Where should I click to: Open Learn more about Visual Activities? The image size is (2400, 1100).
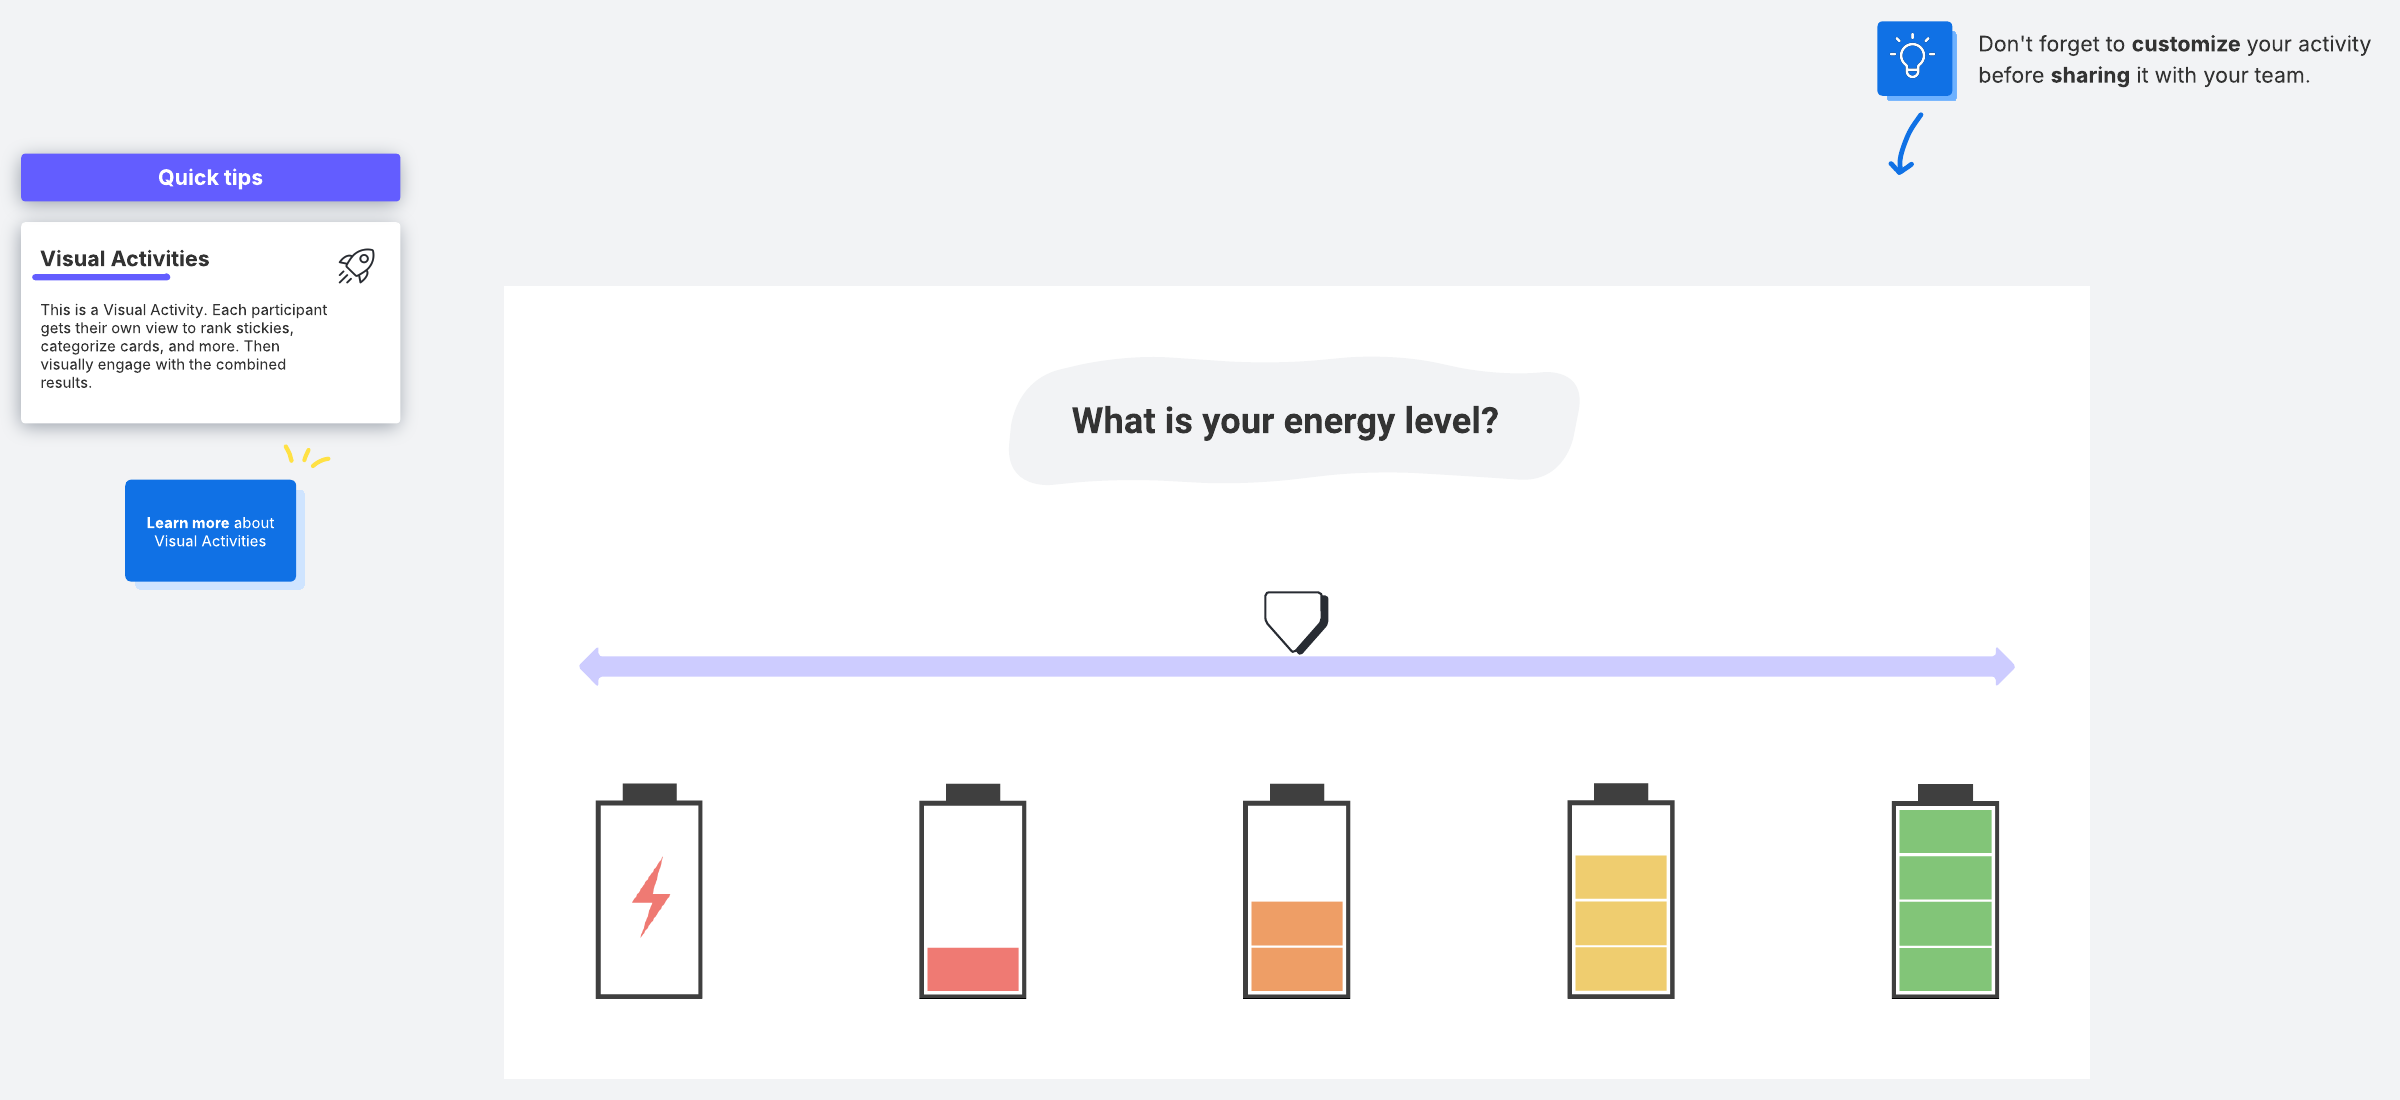(x=210, y=531)
